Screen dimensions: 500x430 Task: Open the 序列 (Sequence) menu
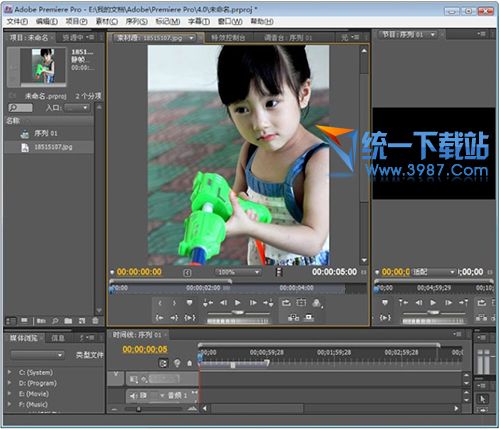tap(137, 22)
